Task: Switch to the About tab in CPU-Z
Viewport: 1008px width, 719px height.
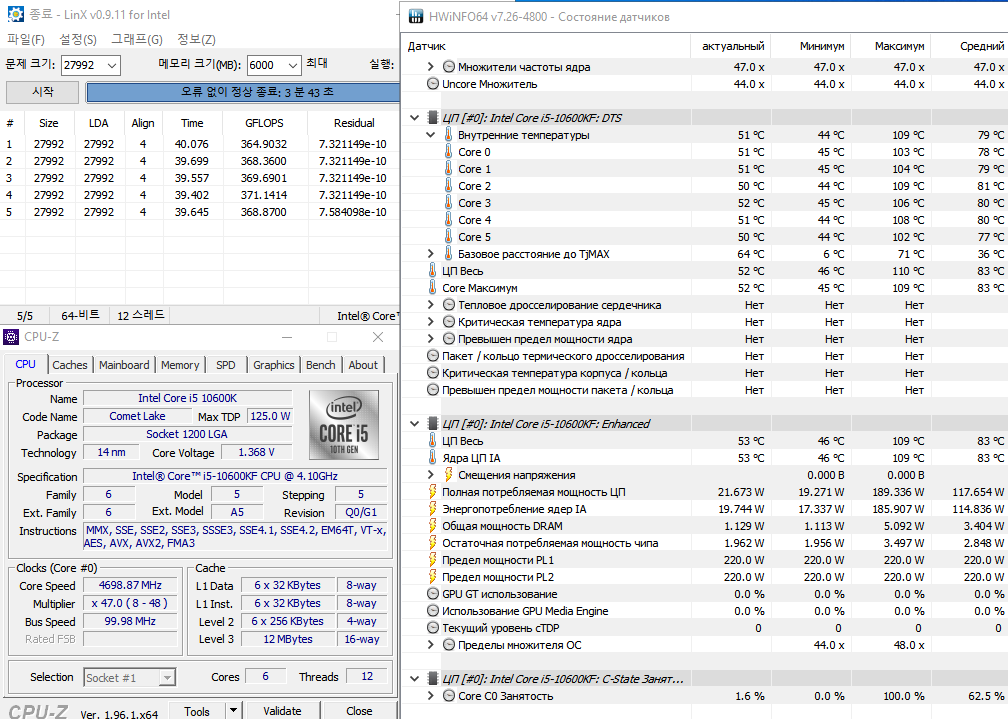Action: [363, 365]
